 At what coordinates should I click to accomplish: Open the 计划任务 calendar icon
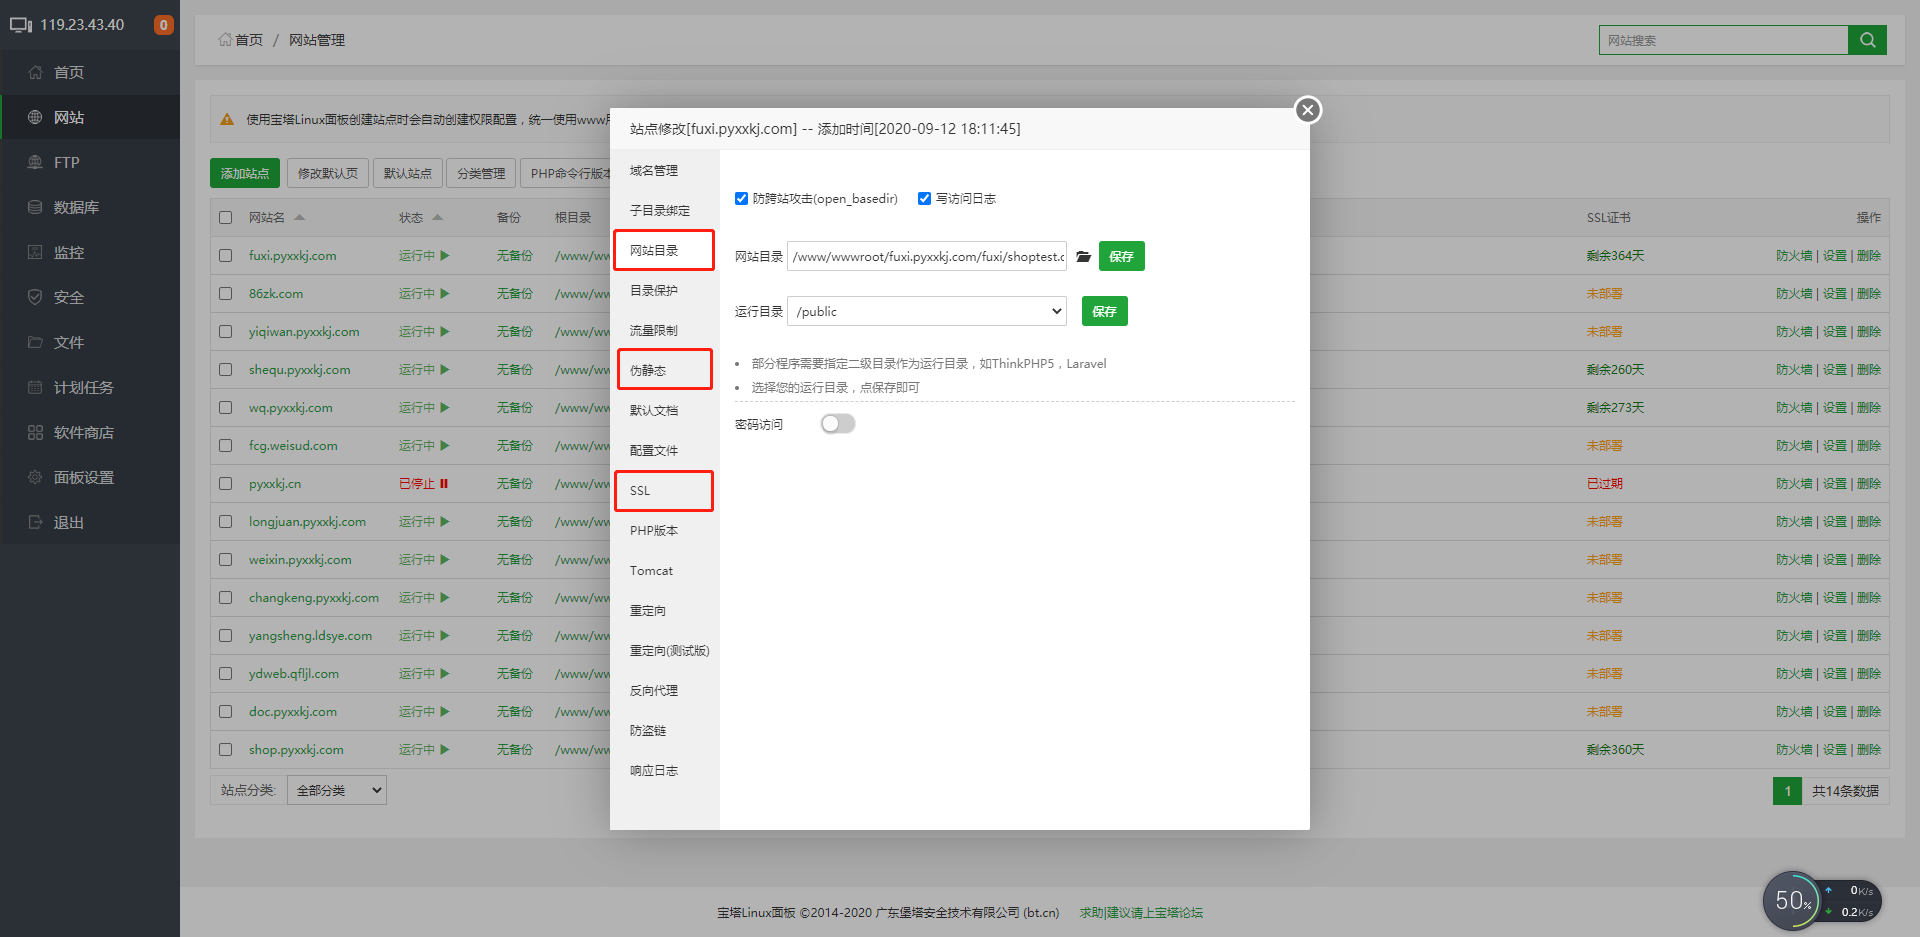point(35,387)
